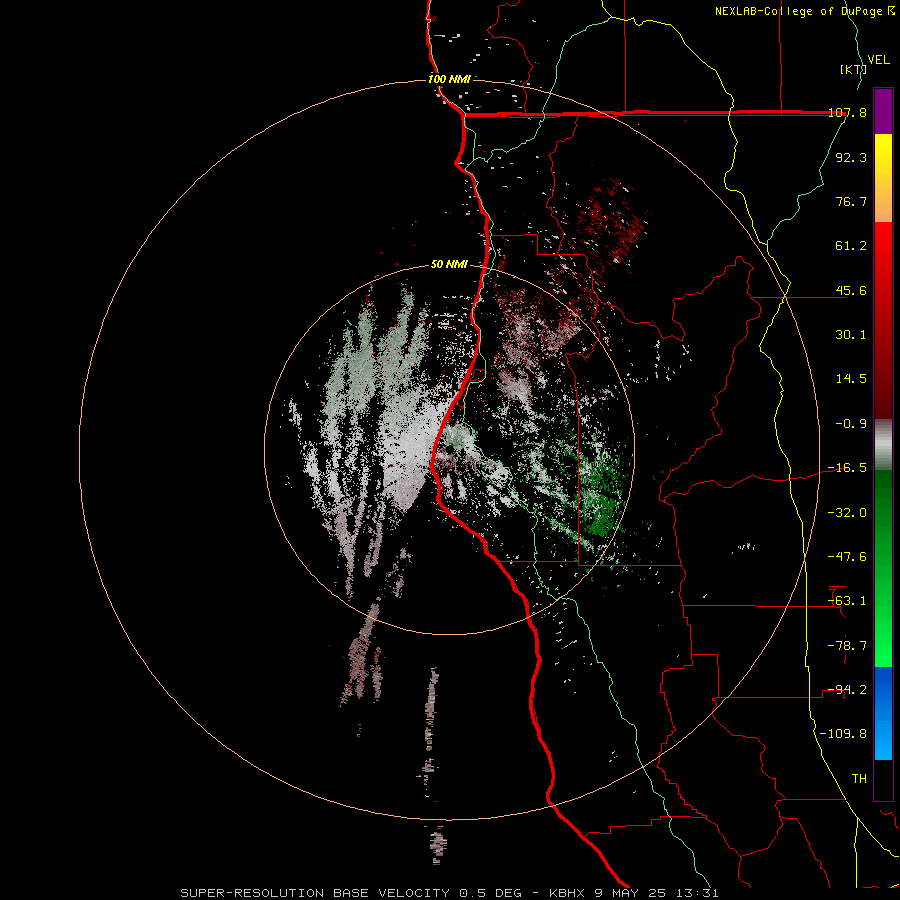Click the Super-Resolution Base Velocity caption
900x900 pixels.
[x=449, y=893]
